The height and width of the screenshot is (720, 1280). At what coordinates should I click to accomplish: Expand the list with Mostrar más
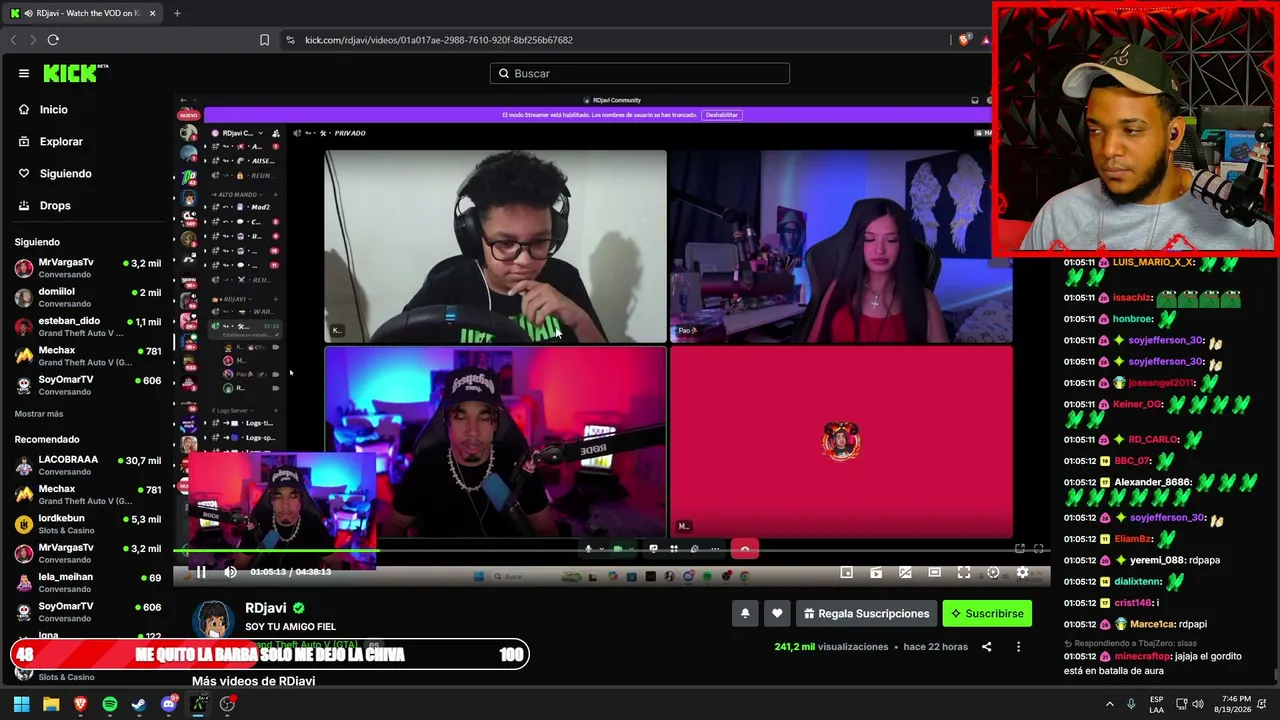pyautogui.click(x=39, y=414)
